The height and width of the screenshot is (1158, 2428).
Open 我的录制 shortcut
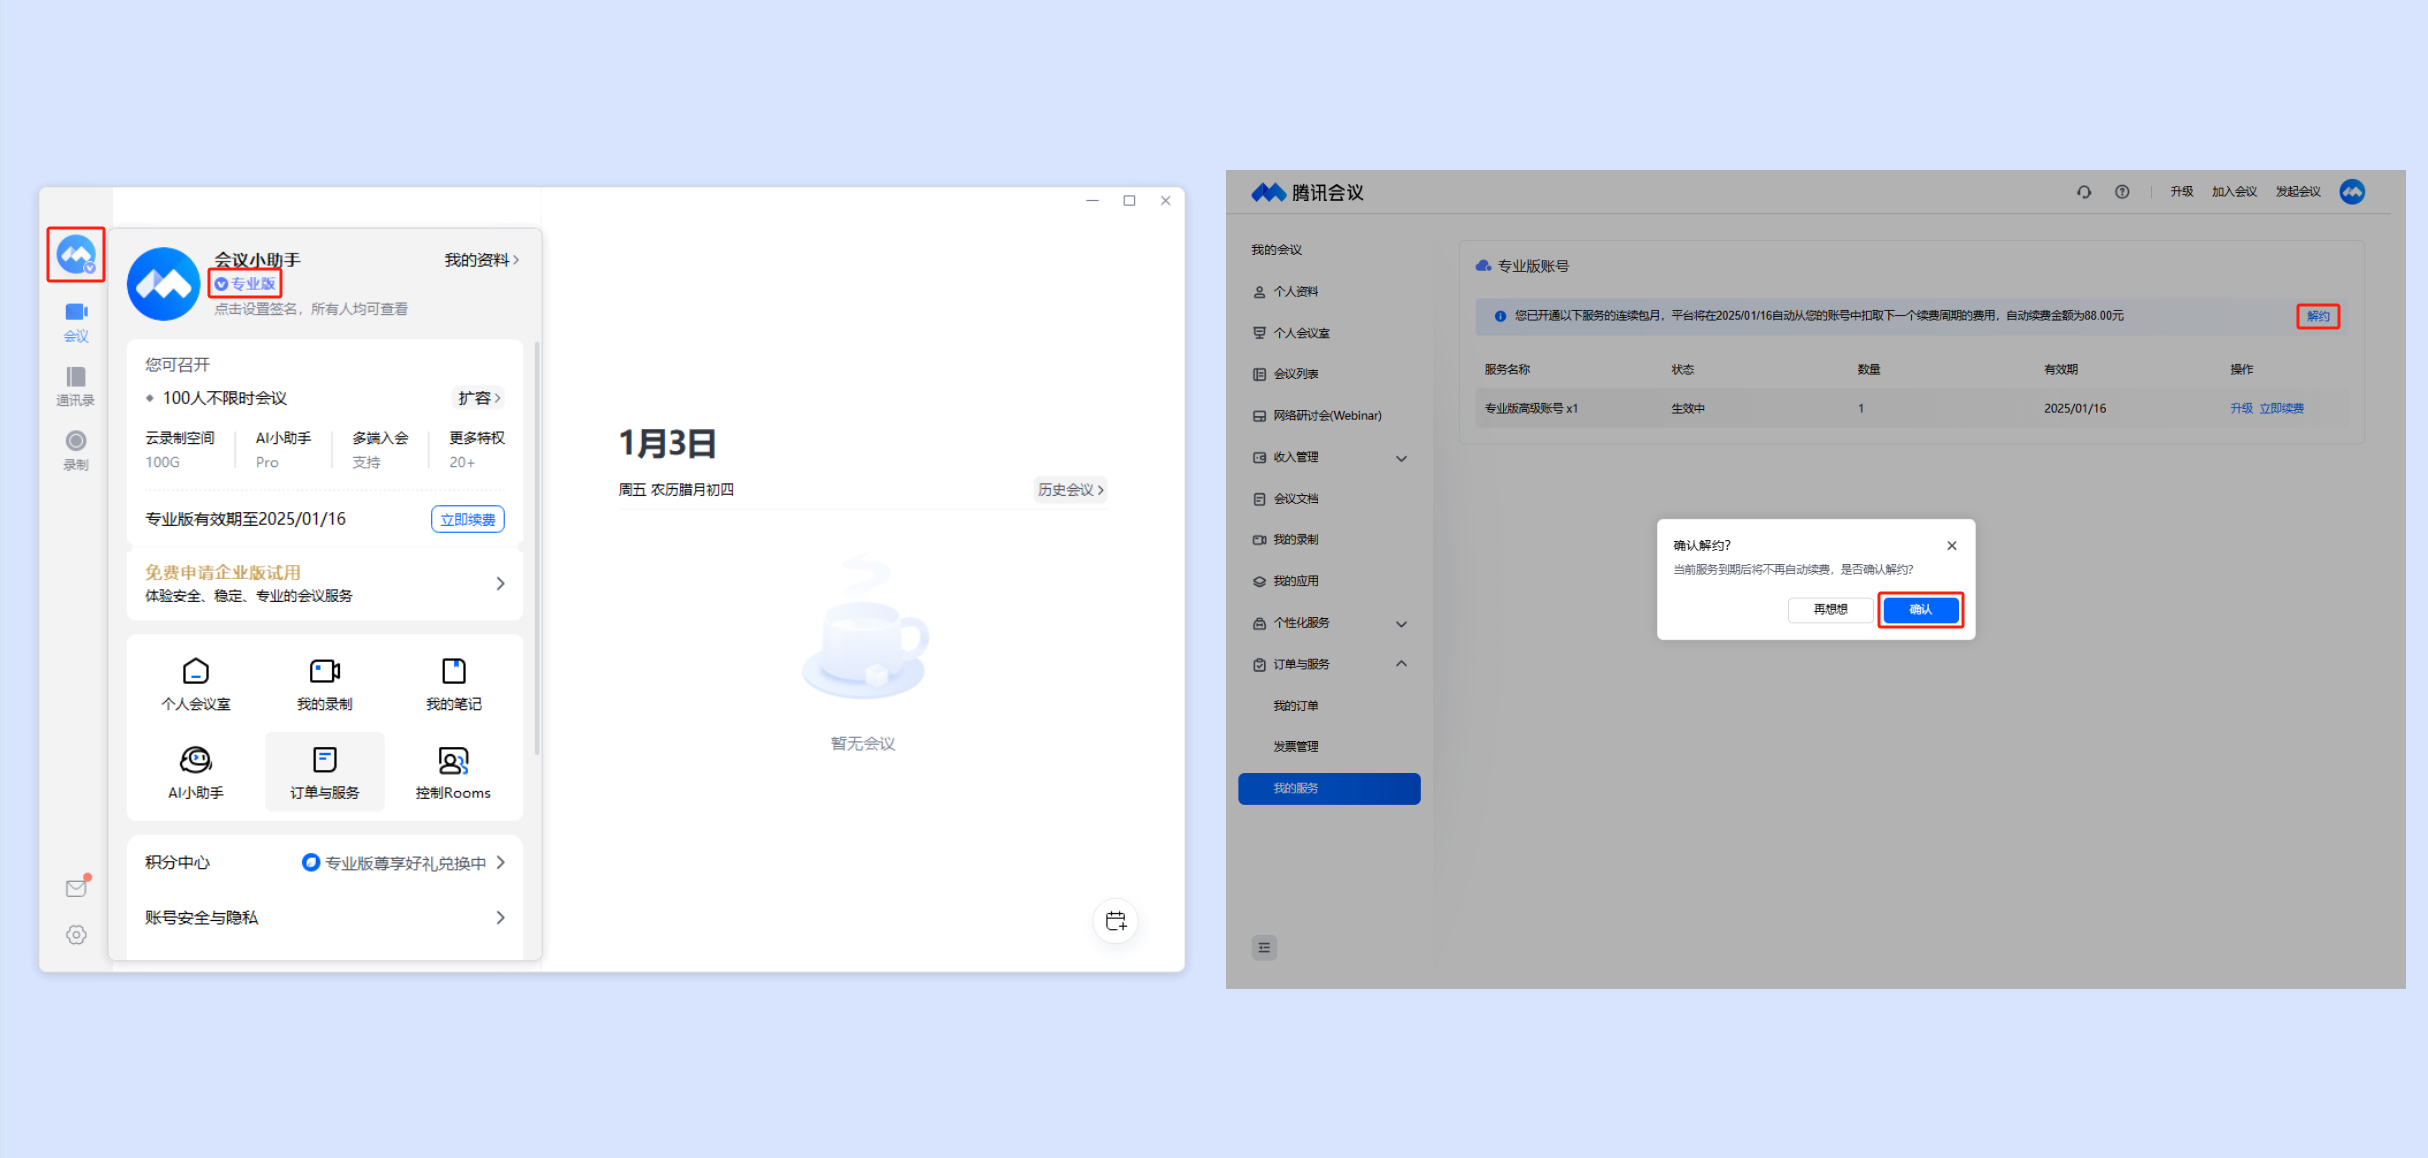(325, 684)
